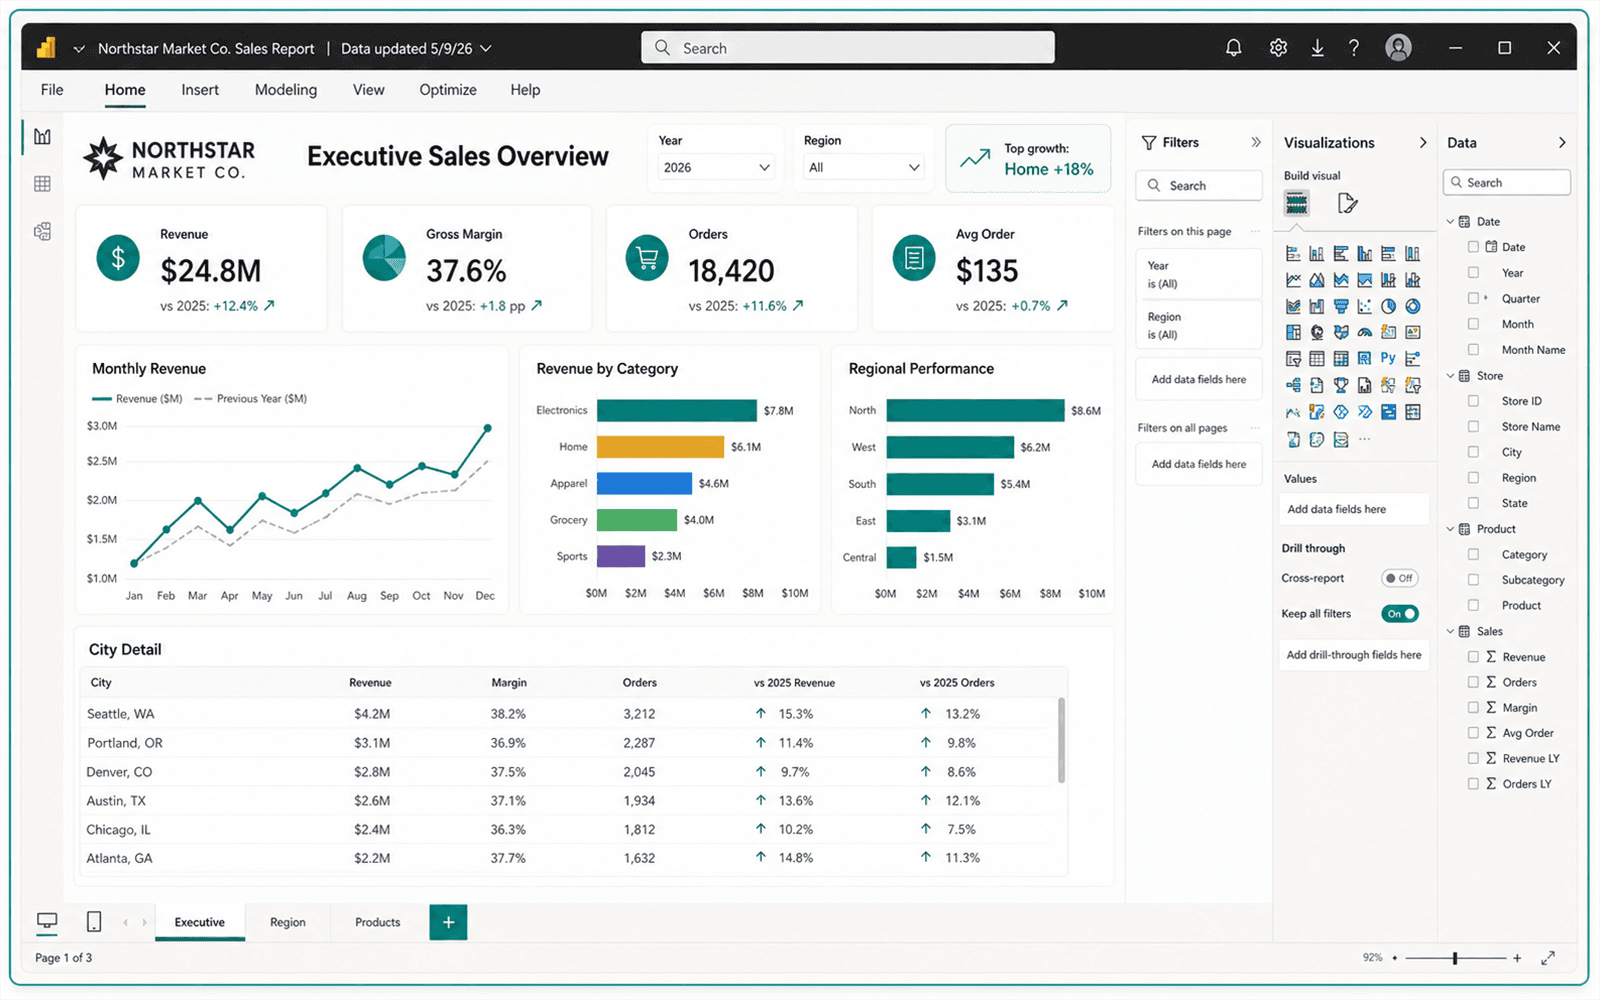The image size is (1600, 1000).
Task: Check the Month Name field checkbox
Action: pos(1473,350)
